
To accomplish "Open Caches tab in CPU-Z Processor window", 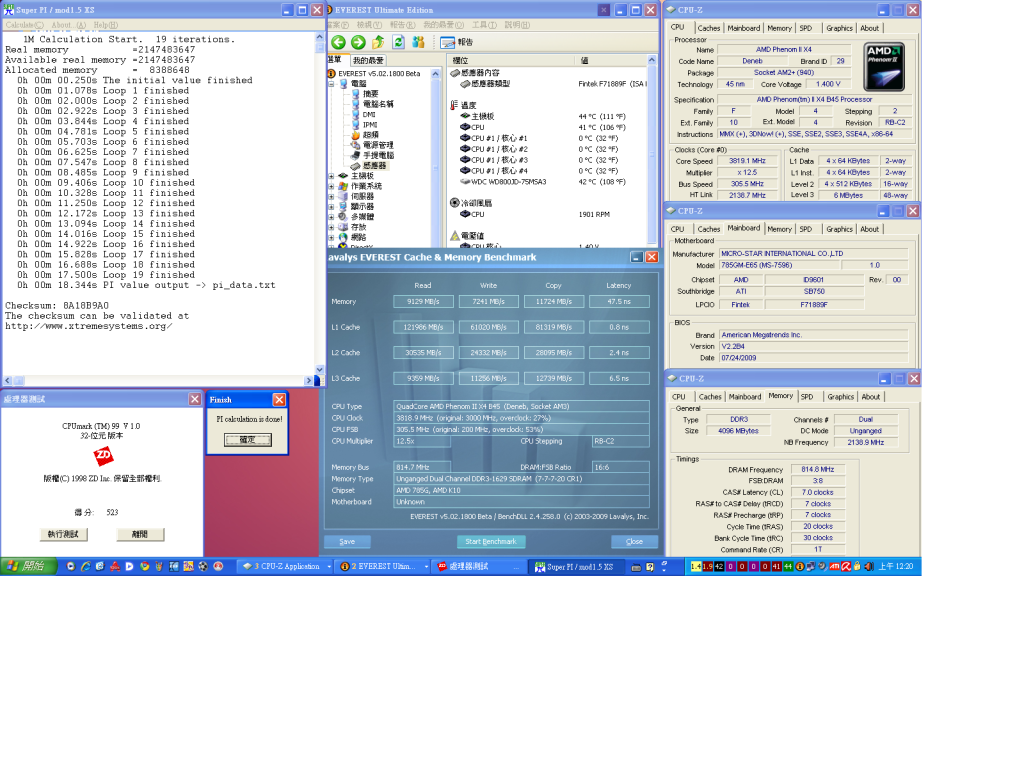I will point(709,28).
